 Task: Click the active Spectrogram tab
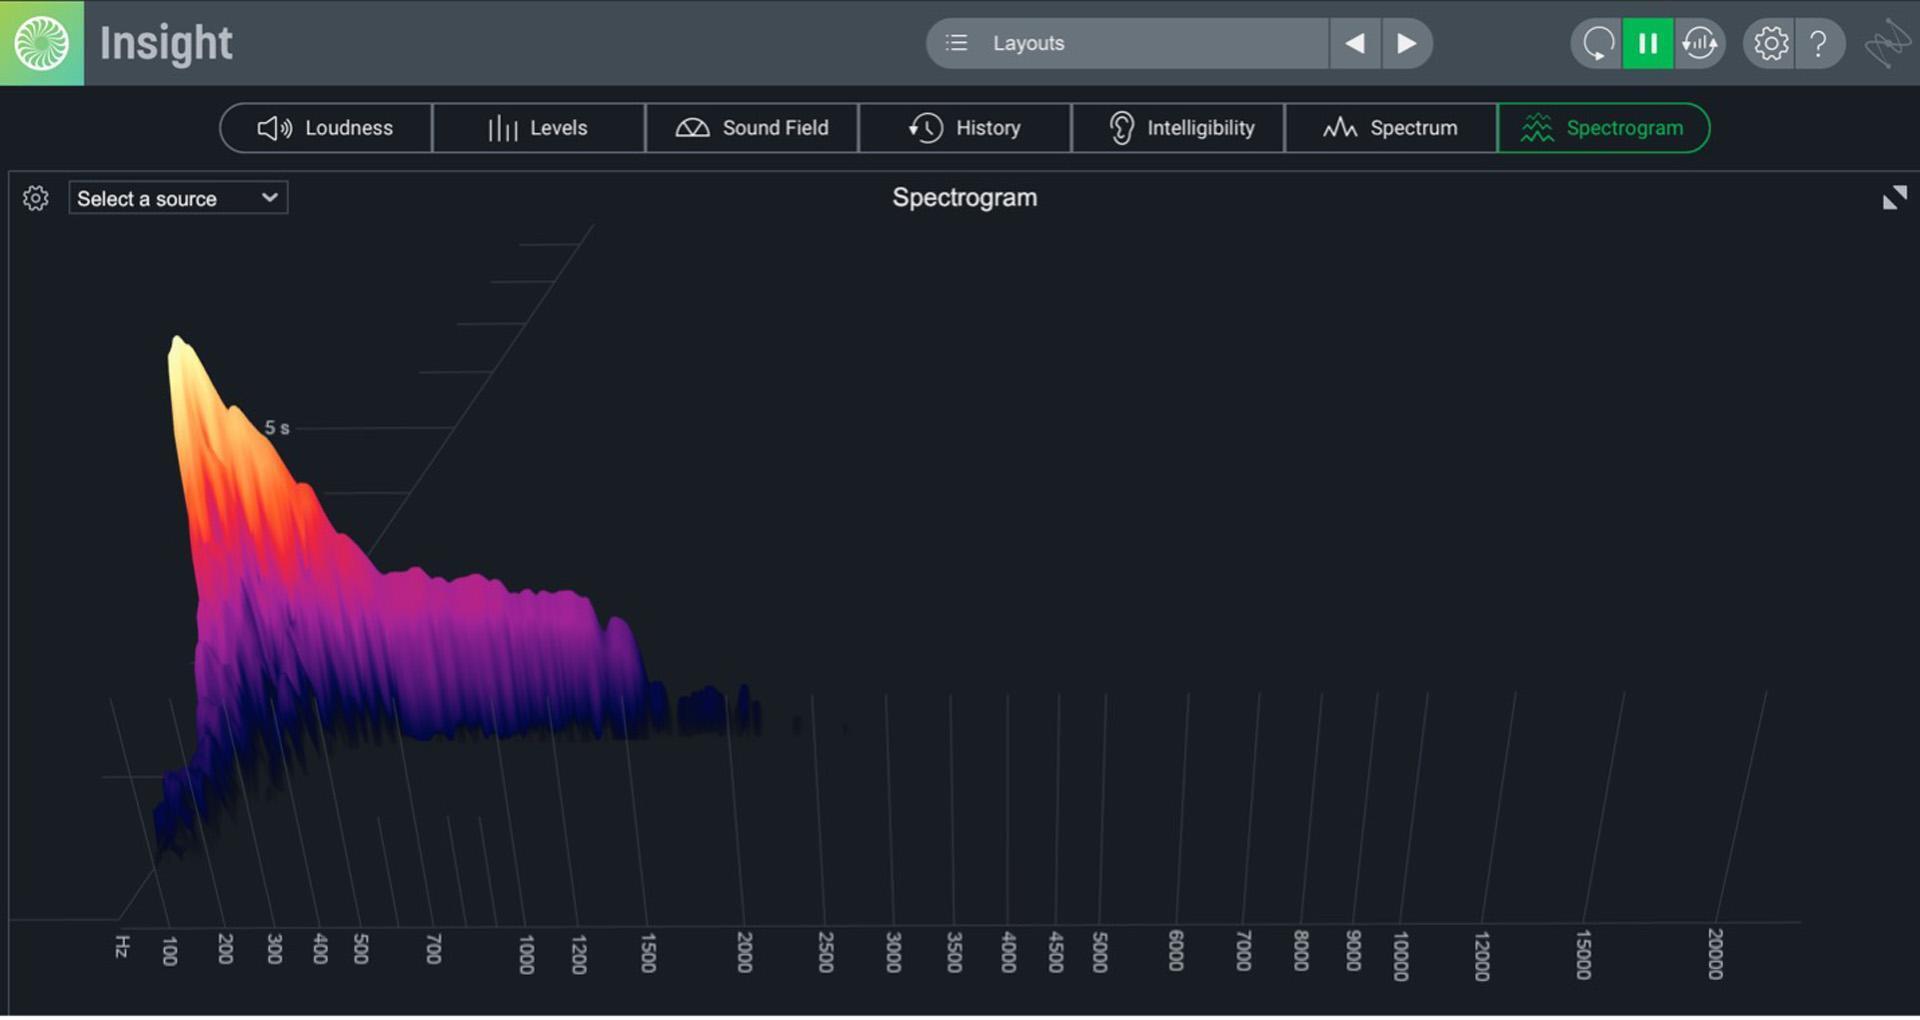point(1603,128)
